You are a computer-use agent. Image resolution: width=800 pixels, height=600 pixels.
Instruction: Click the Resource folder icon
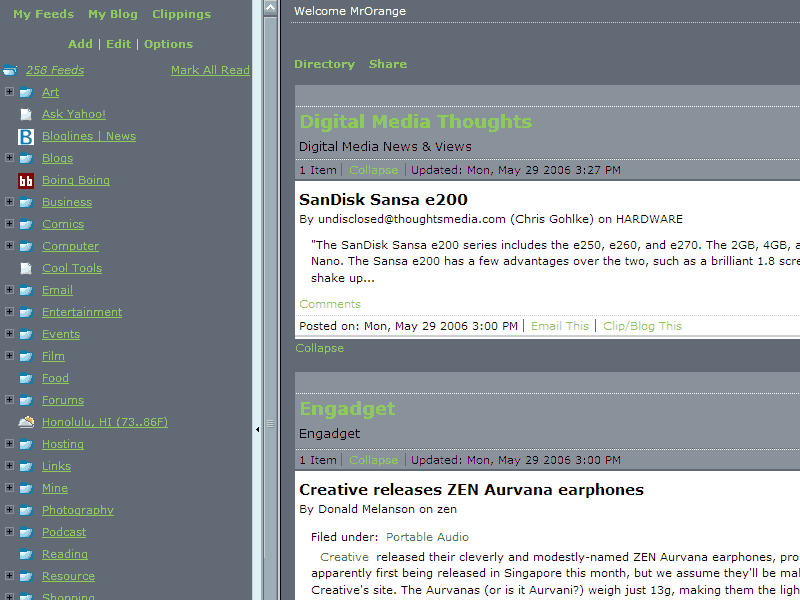pos(26,577)
